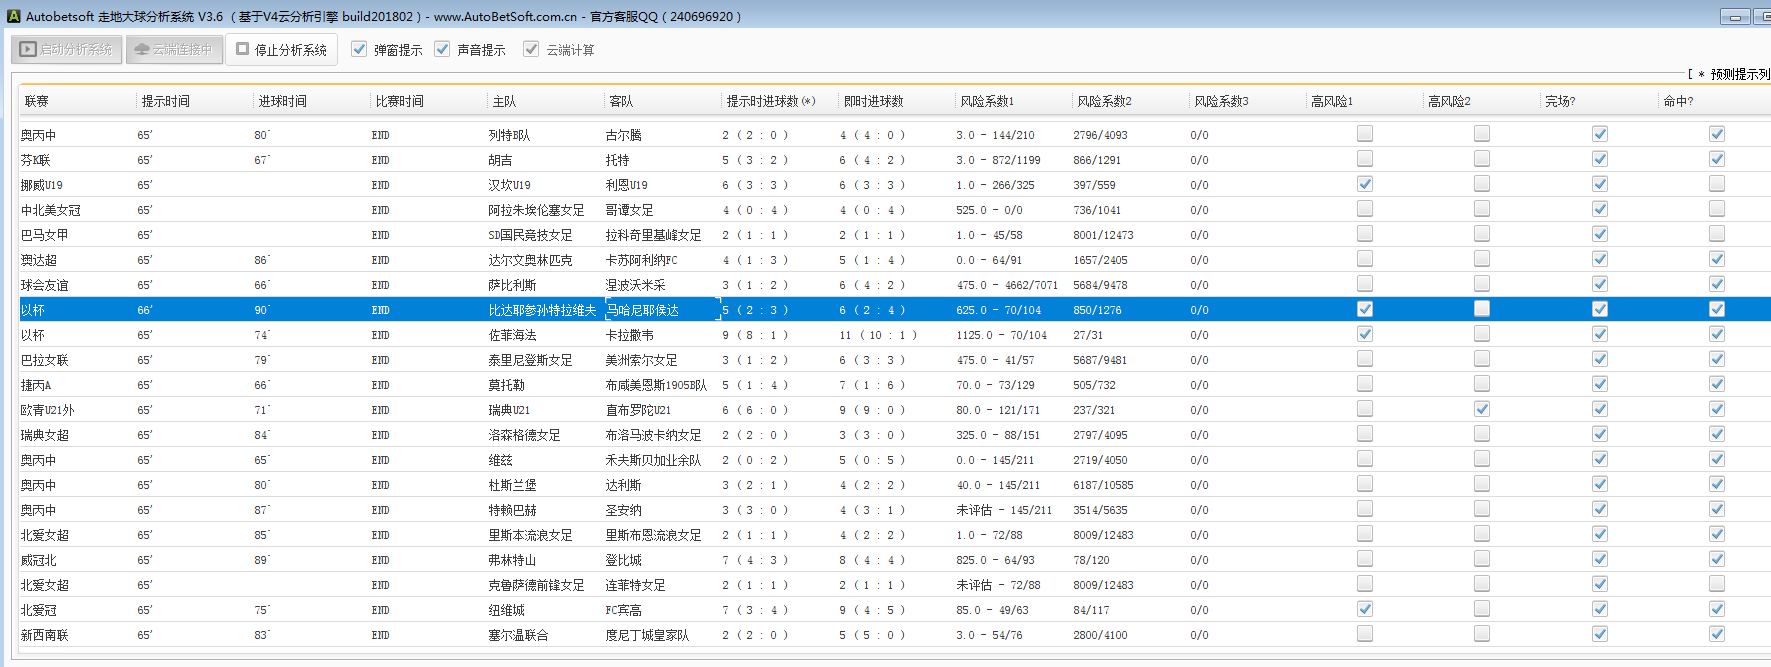Click the 主队 column header
Viewport: 1771px width, 667px height.
click(504, 101)
